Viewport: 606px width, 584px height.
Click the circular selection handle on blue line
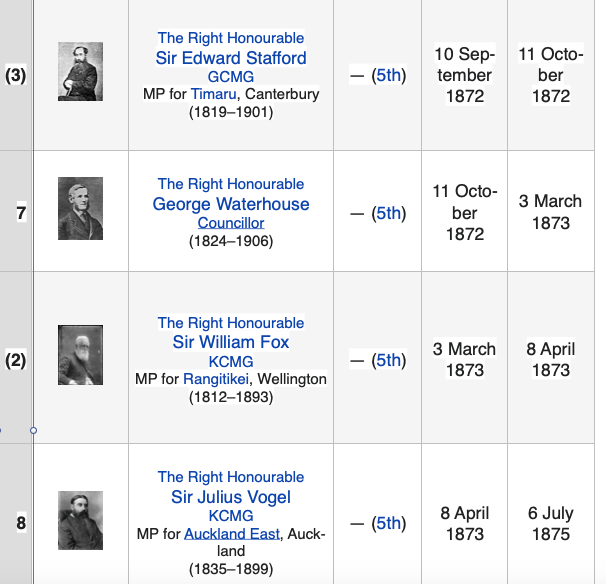(x=34, y=430)
